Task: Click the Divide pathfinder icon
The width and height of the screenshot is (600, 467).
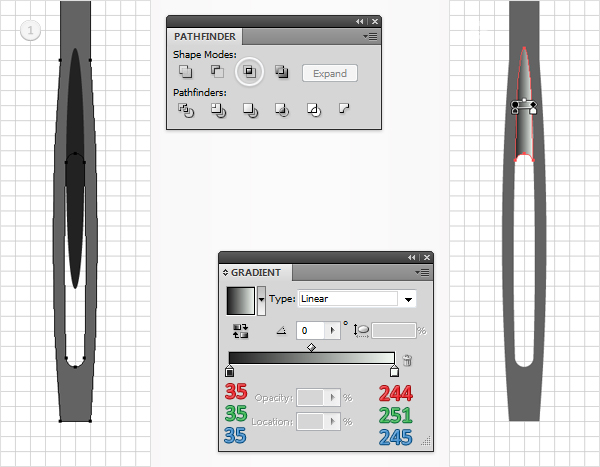Action: pyautogui.click(x=186, y=110)
